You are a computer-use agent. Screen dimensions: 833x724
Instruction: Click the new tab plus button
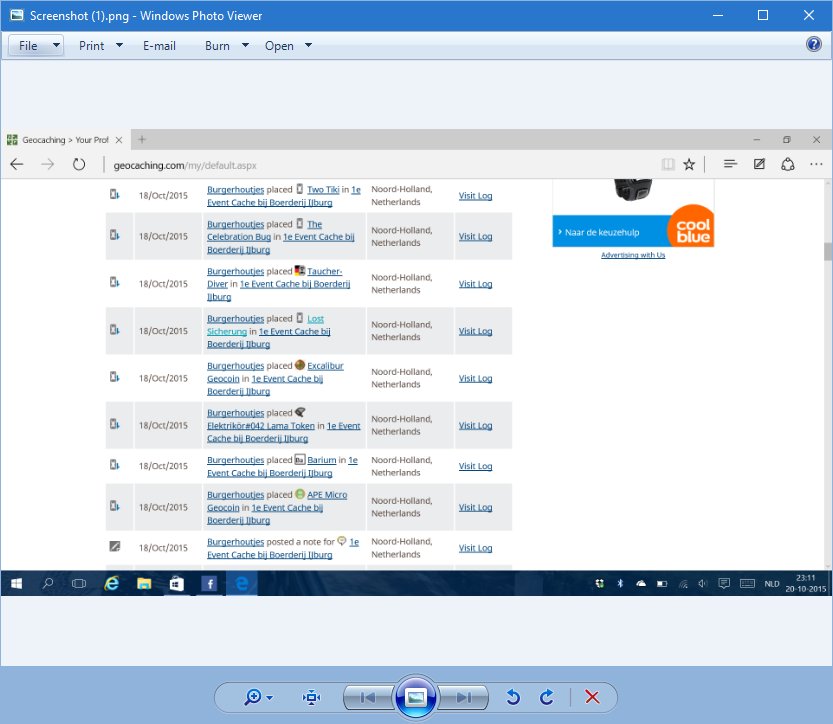[142, 140]
